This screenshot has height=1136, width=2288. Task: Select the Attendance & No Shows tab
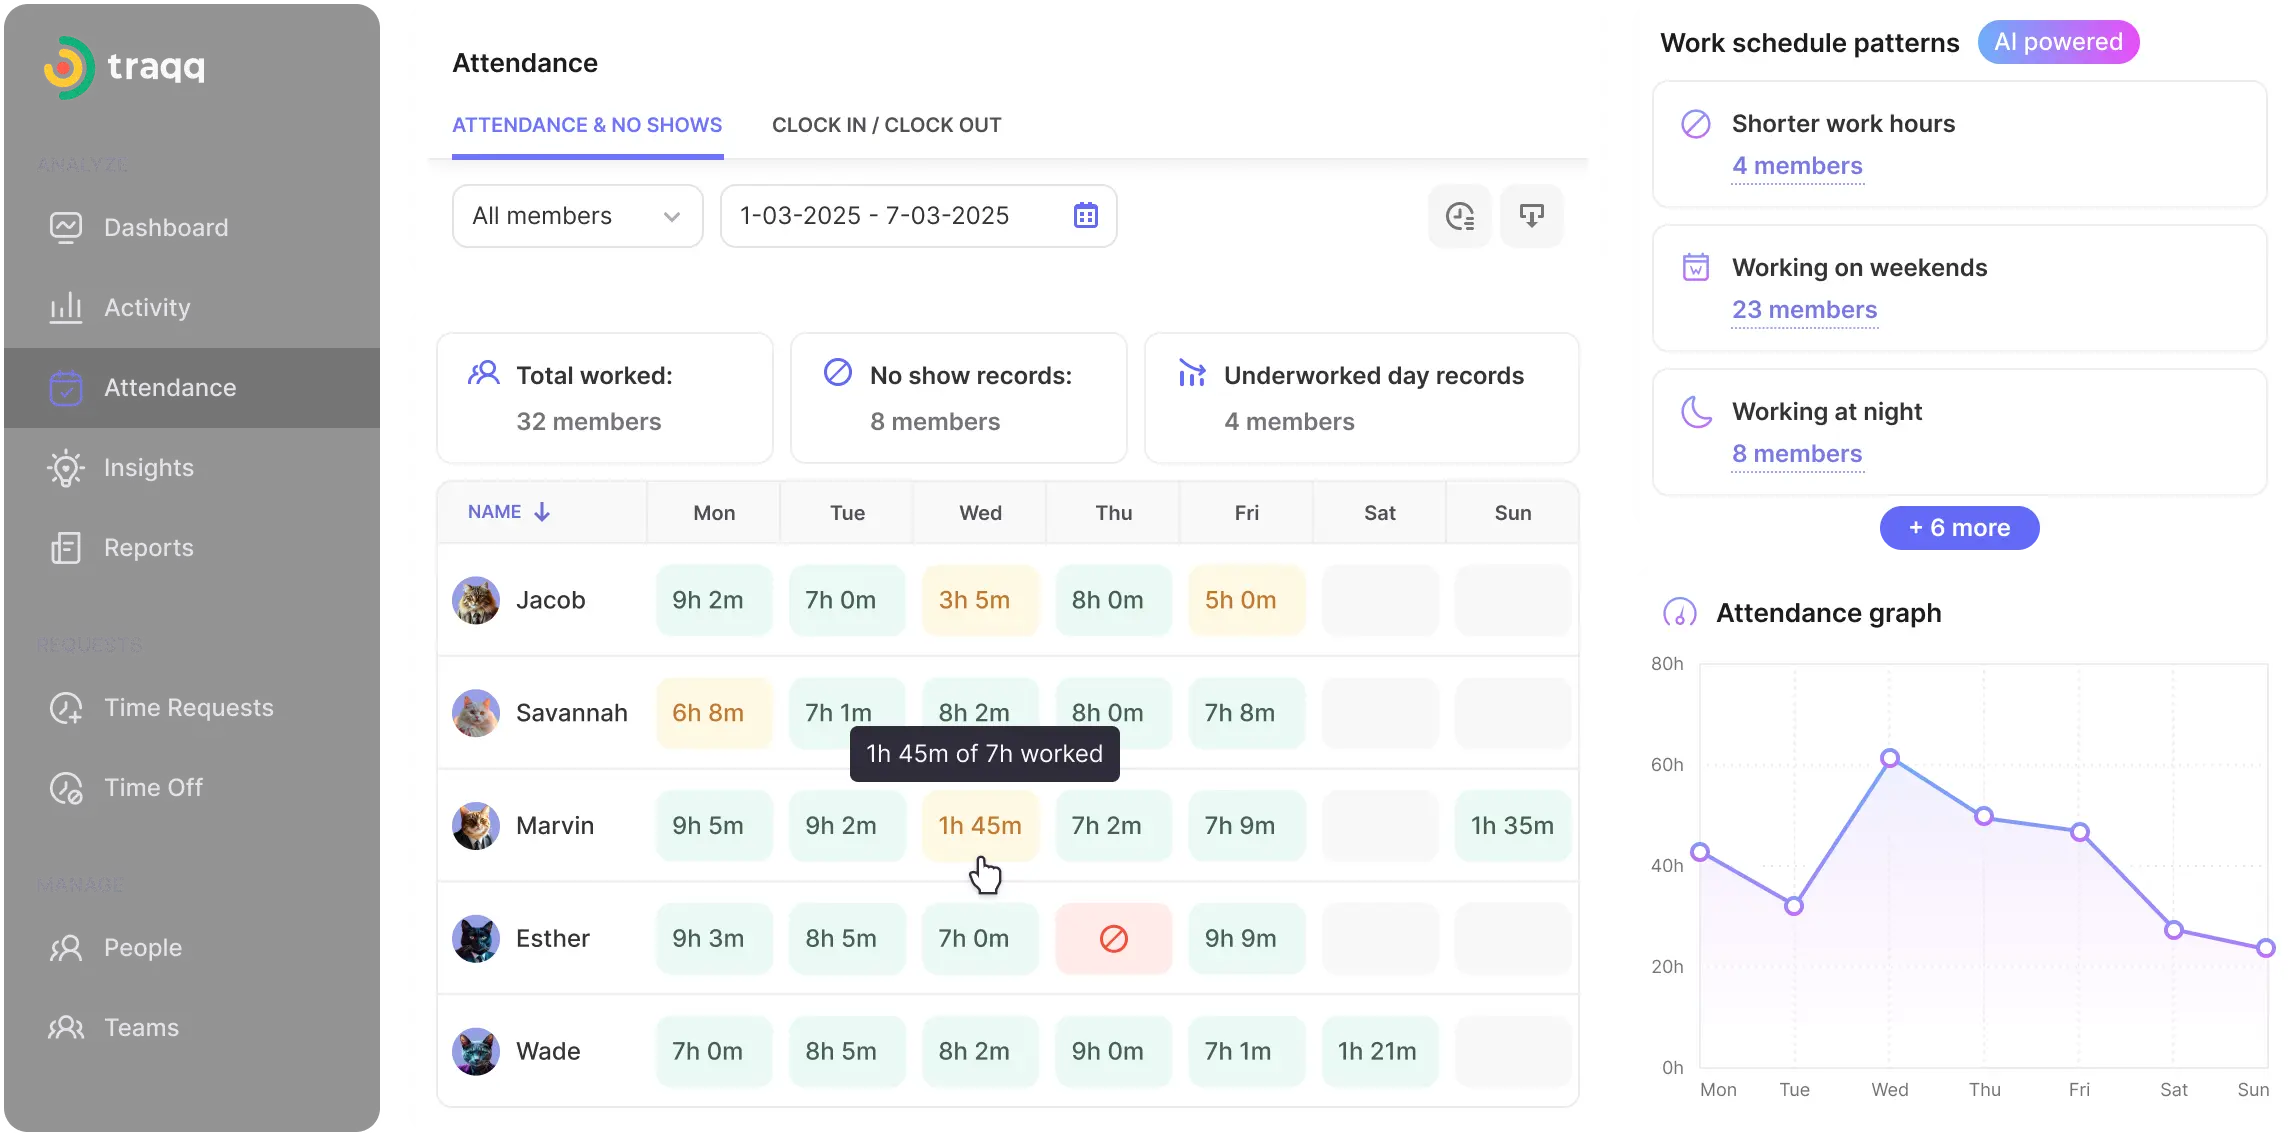(x=587, y=125)
